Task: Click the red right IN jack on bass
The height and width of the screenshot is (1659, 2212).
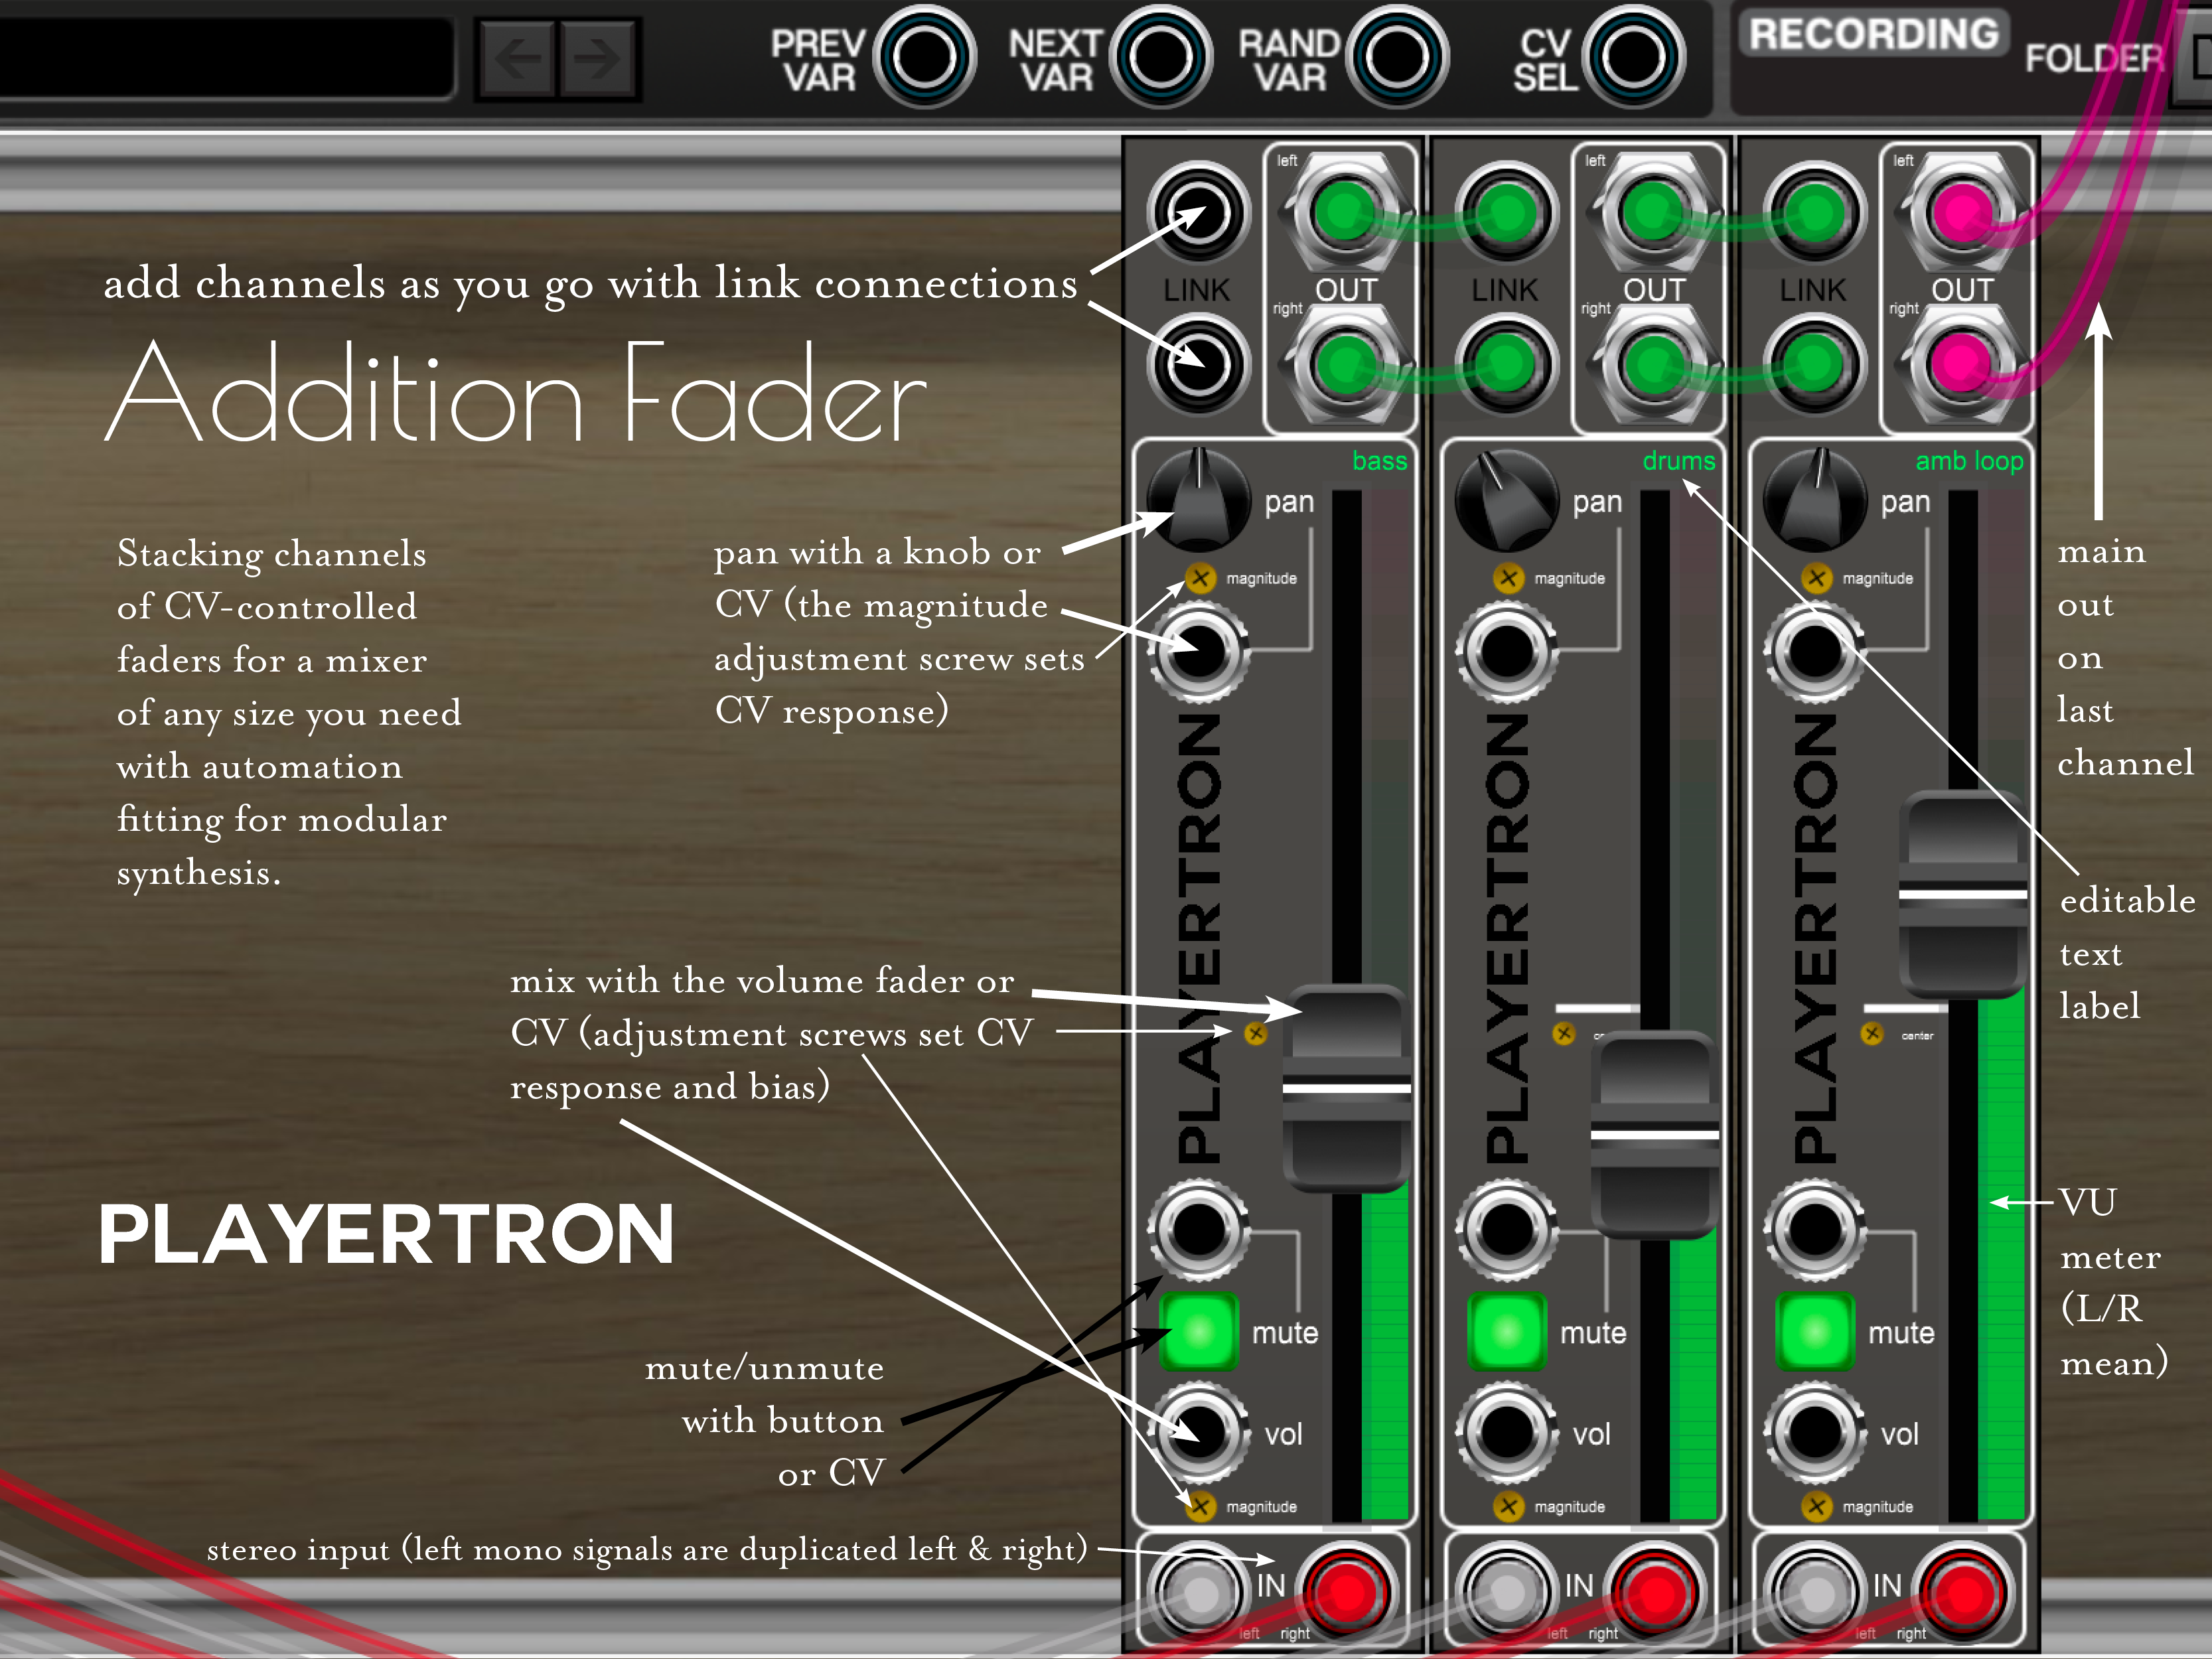Action: 1346,1593
